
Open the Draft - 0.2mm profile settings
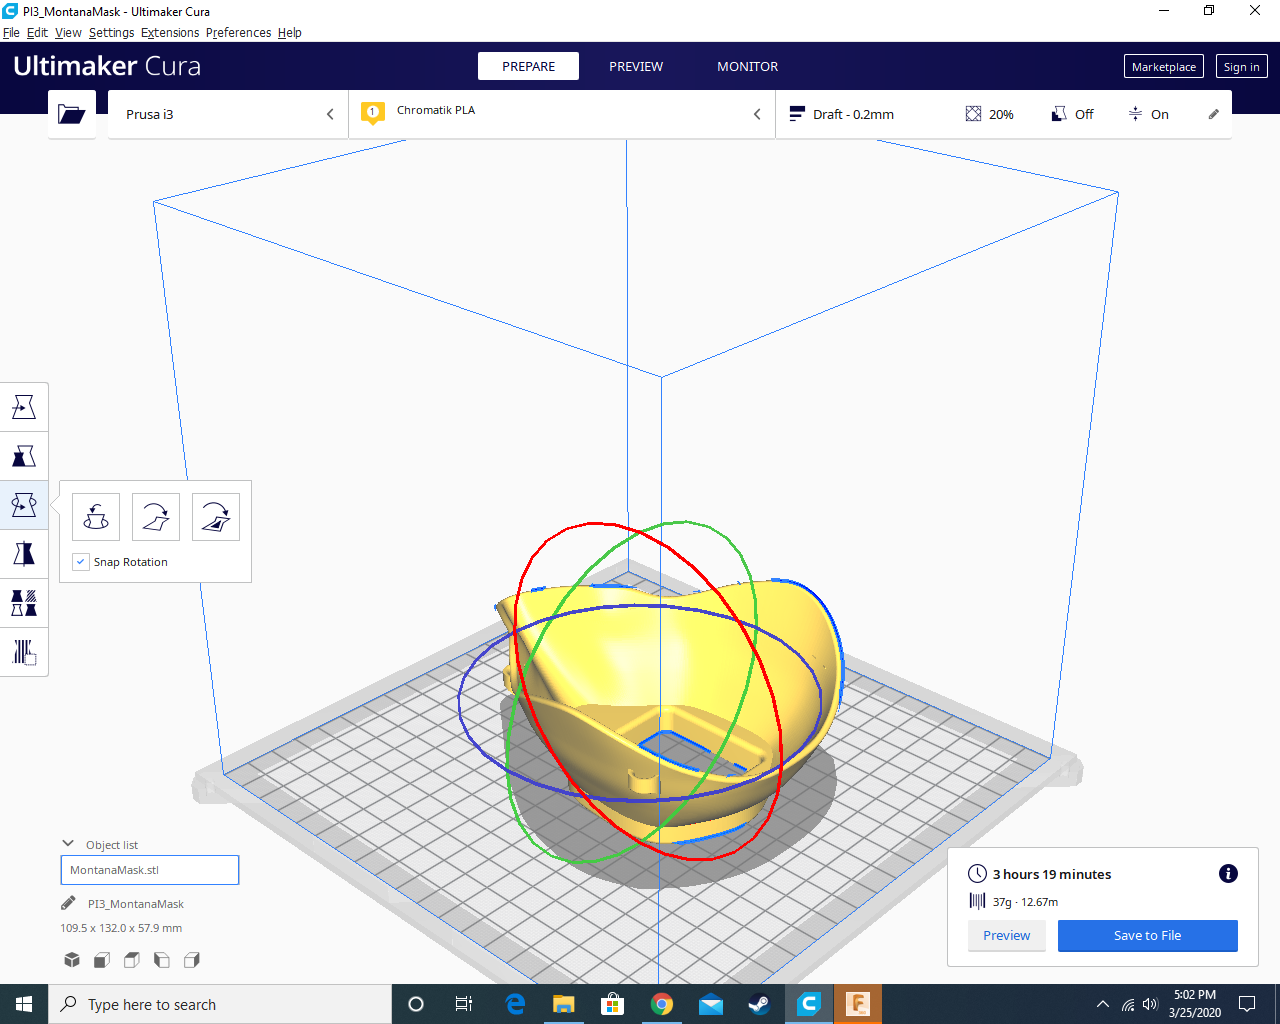pos(842,114)
